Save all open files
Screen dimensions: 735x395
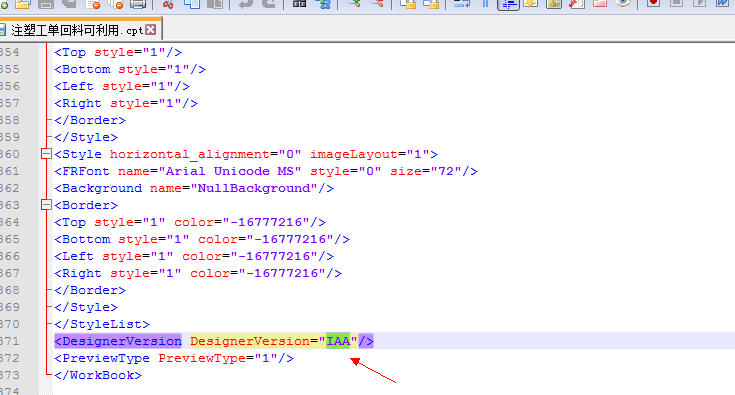click(69, 4)
